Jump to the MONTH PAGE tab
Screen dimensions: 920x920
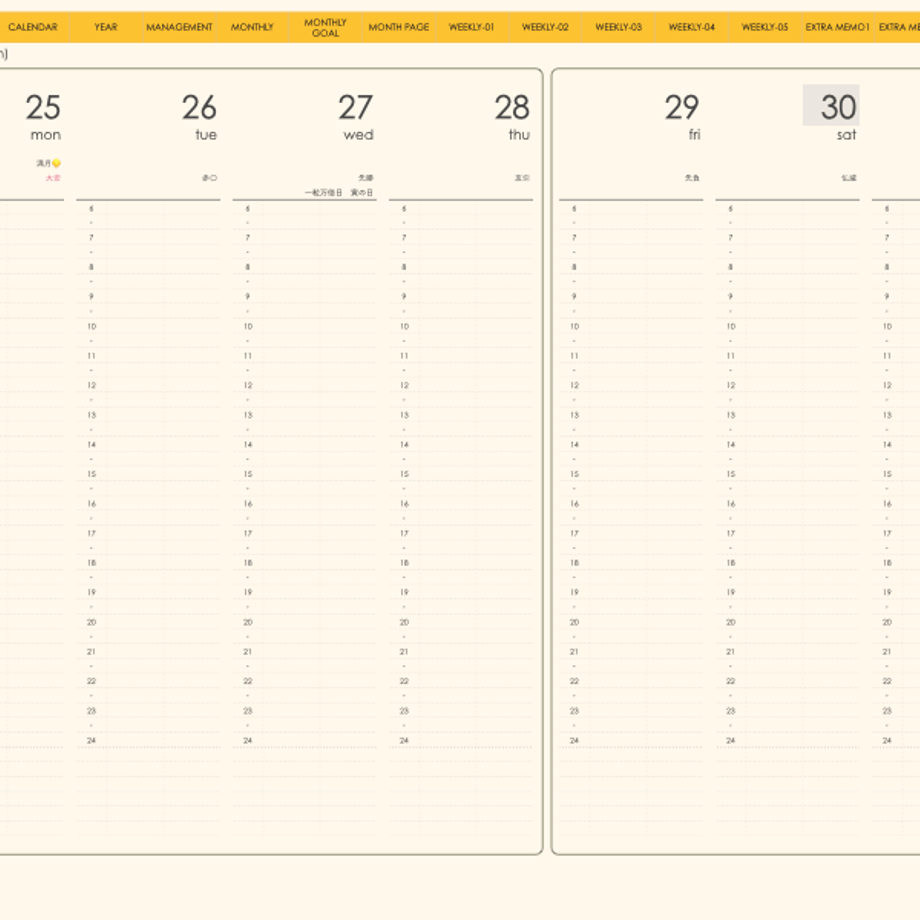click(x=399, y=27)
